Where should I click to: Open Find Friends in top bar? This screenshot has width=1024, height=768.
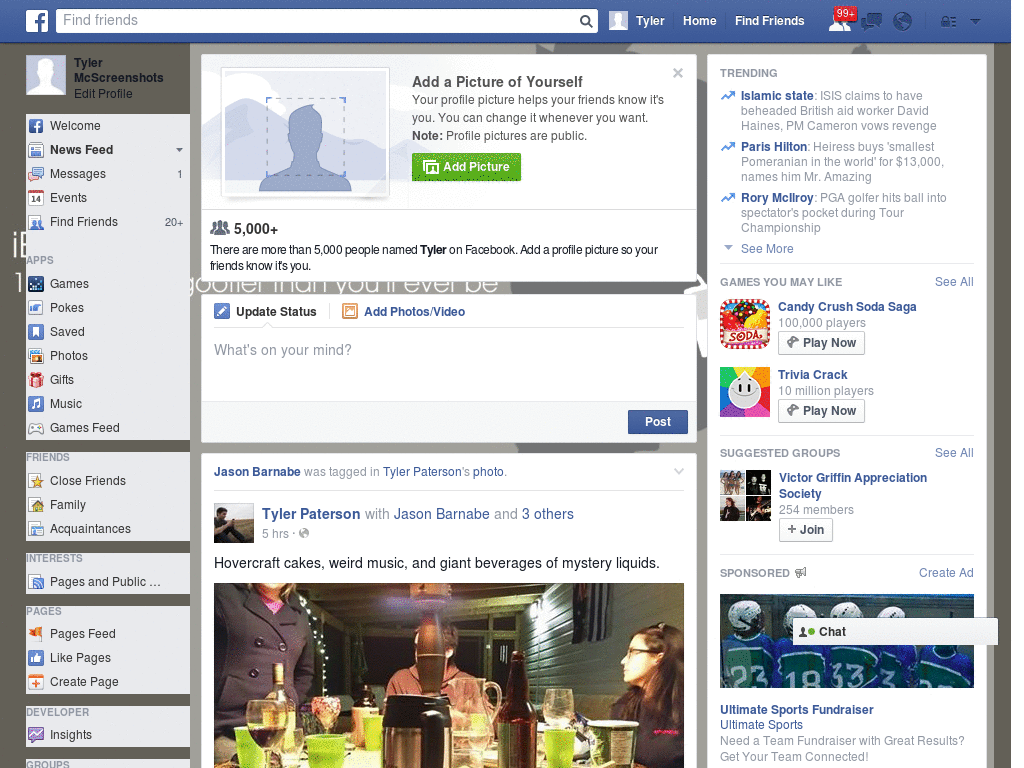[x=769, y=21]
